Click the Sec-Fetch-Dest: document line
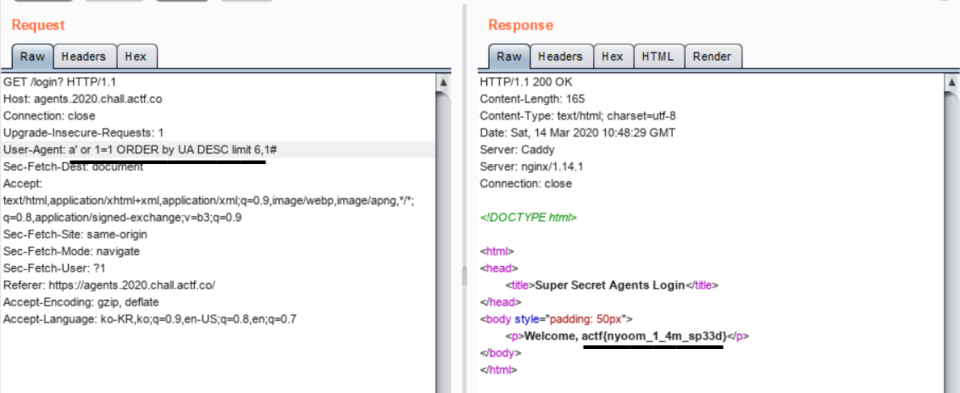This screenshot has width=960, height=393. 73,167
